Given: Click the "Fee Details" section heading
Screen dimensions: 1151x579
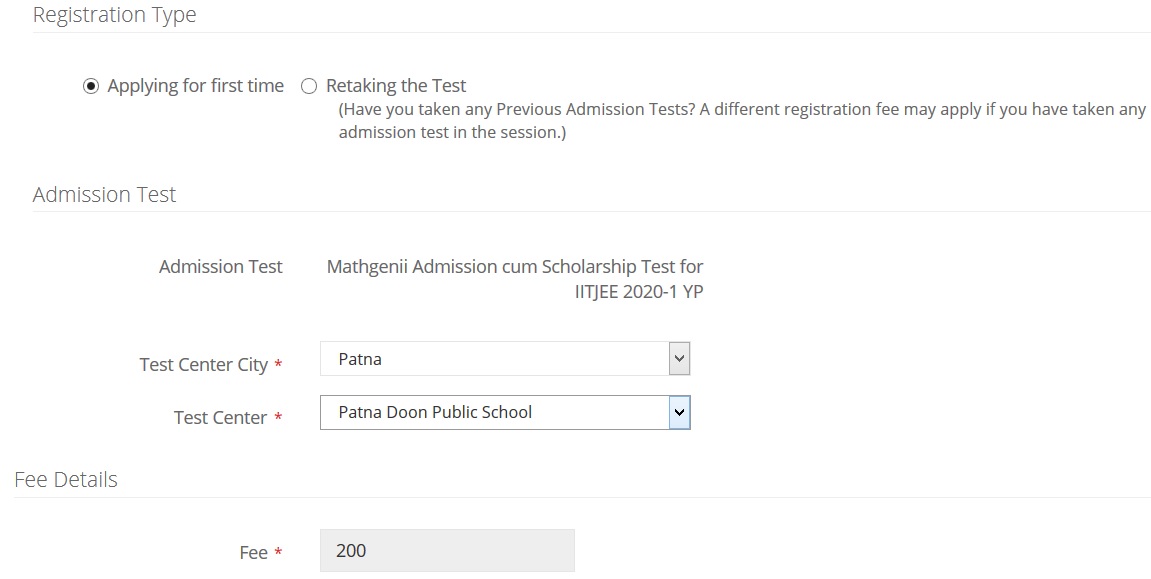Looking at the screenshot, I should click(x=66, y=480).
